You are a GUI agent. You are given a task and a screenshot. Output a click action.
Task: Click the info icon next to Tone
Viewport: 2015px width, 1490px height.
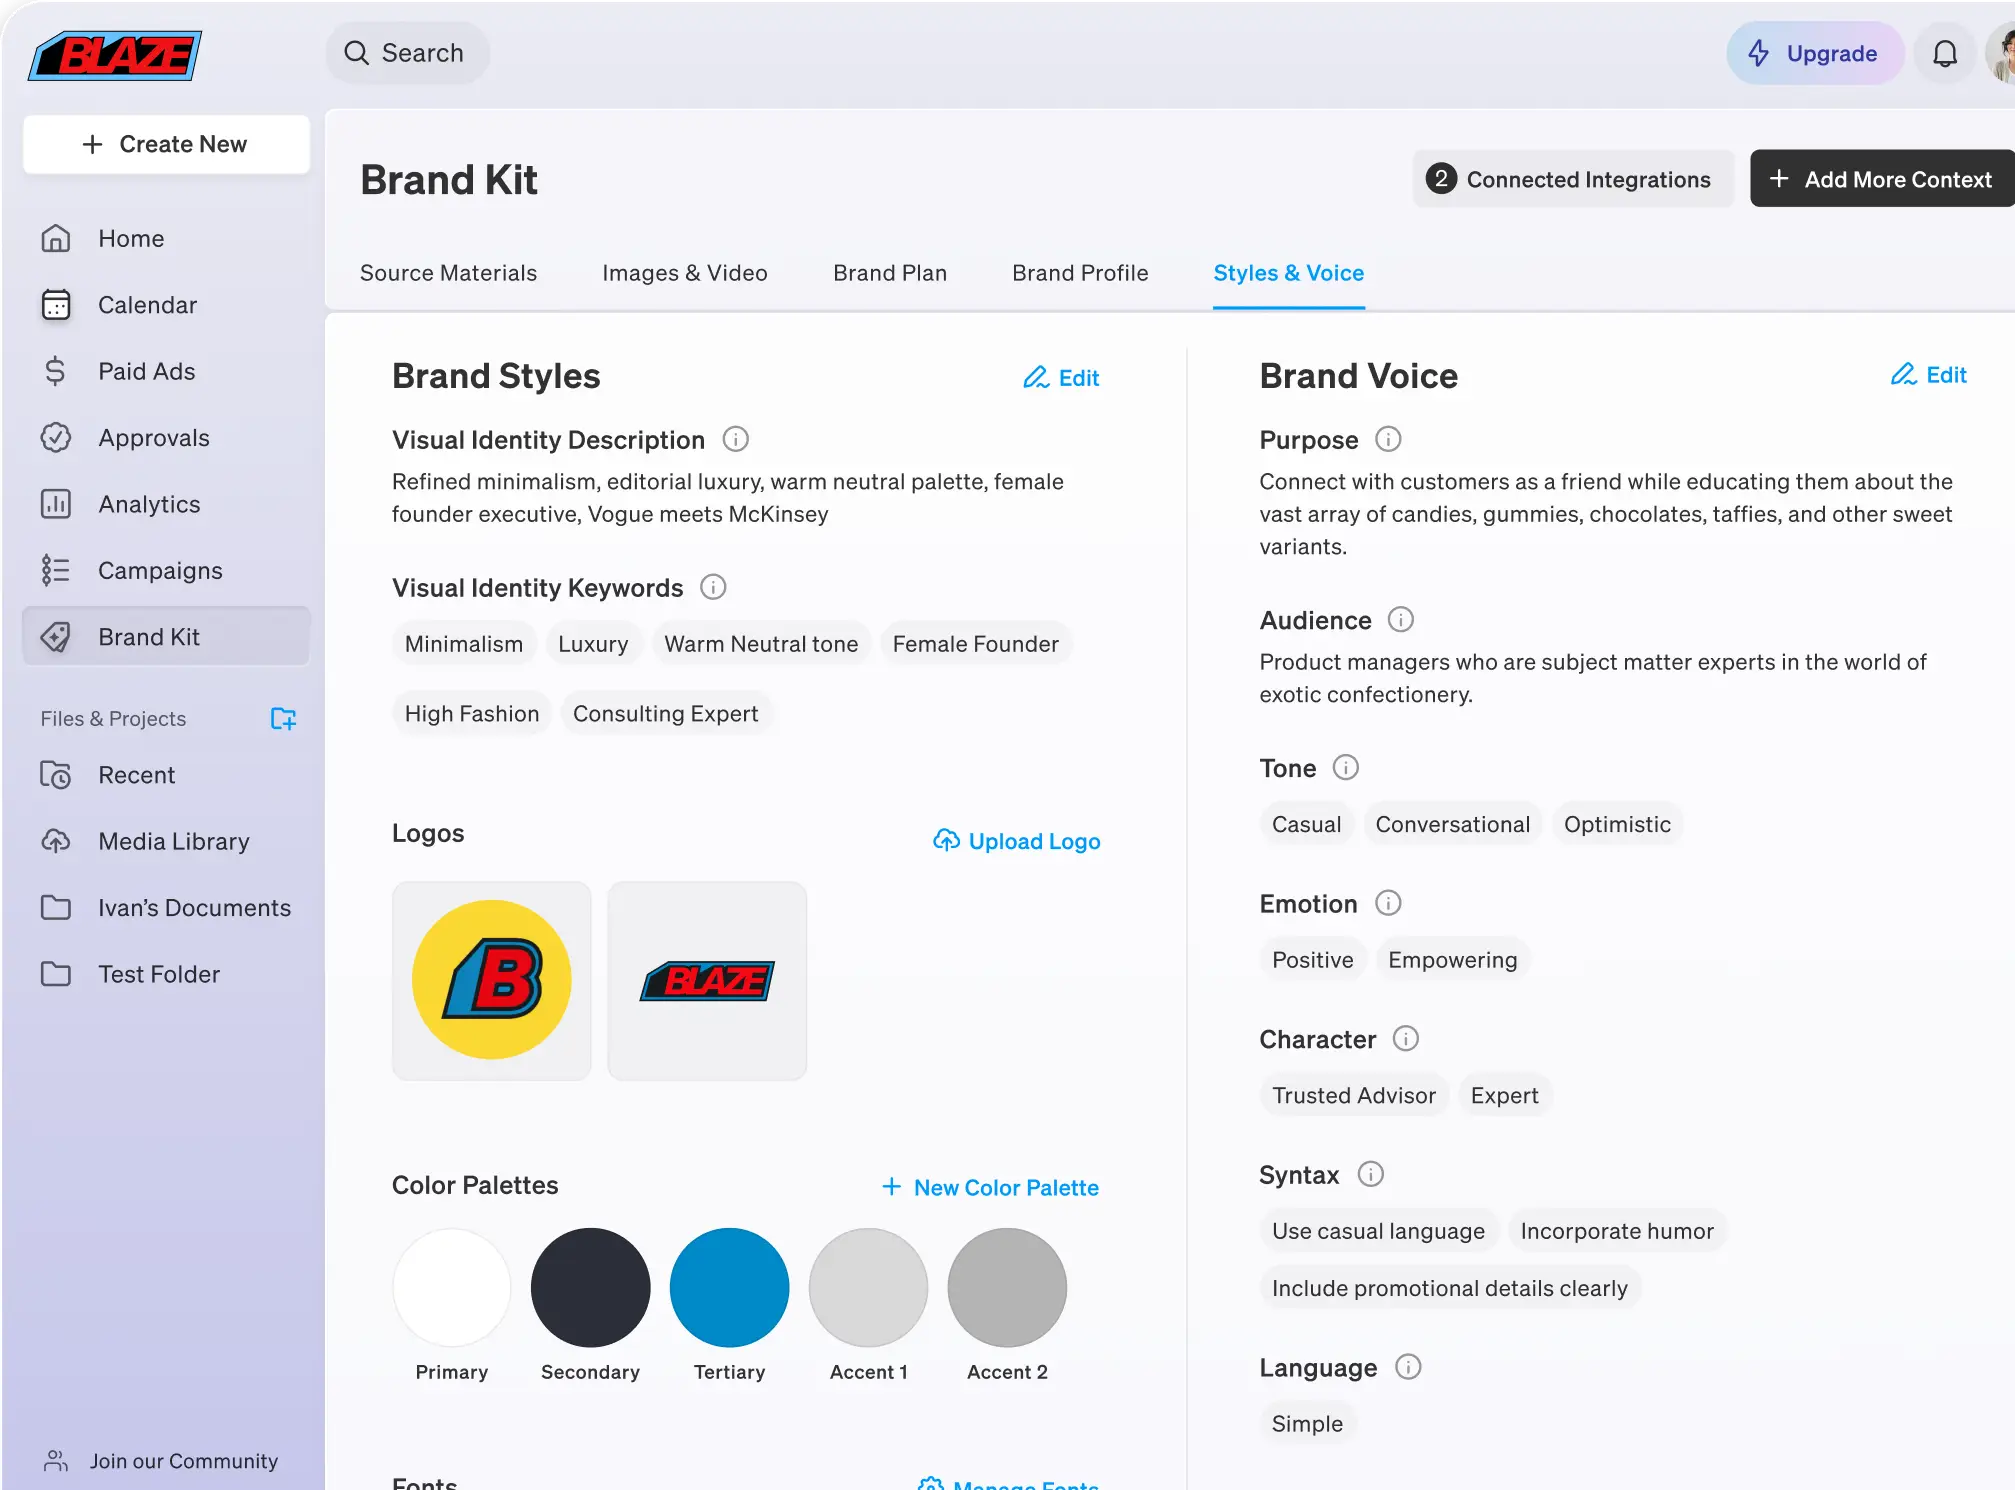pyautogui.click(x=1345, y=768)
